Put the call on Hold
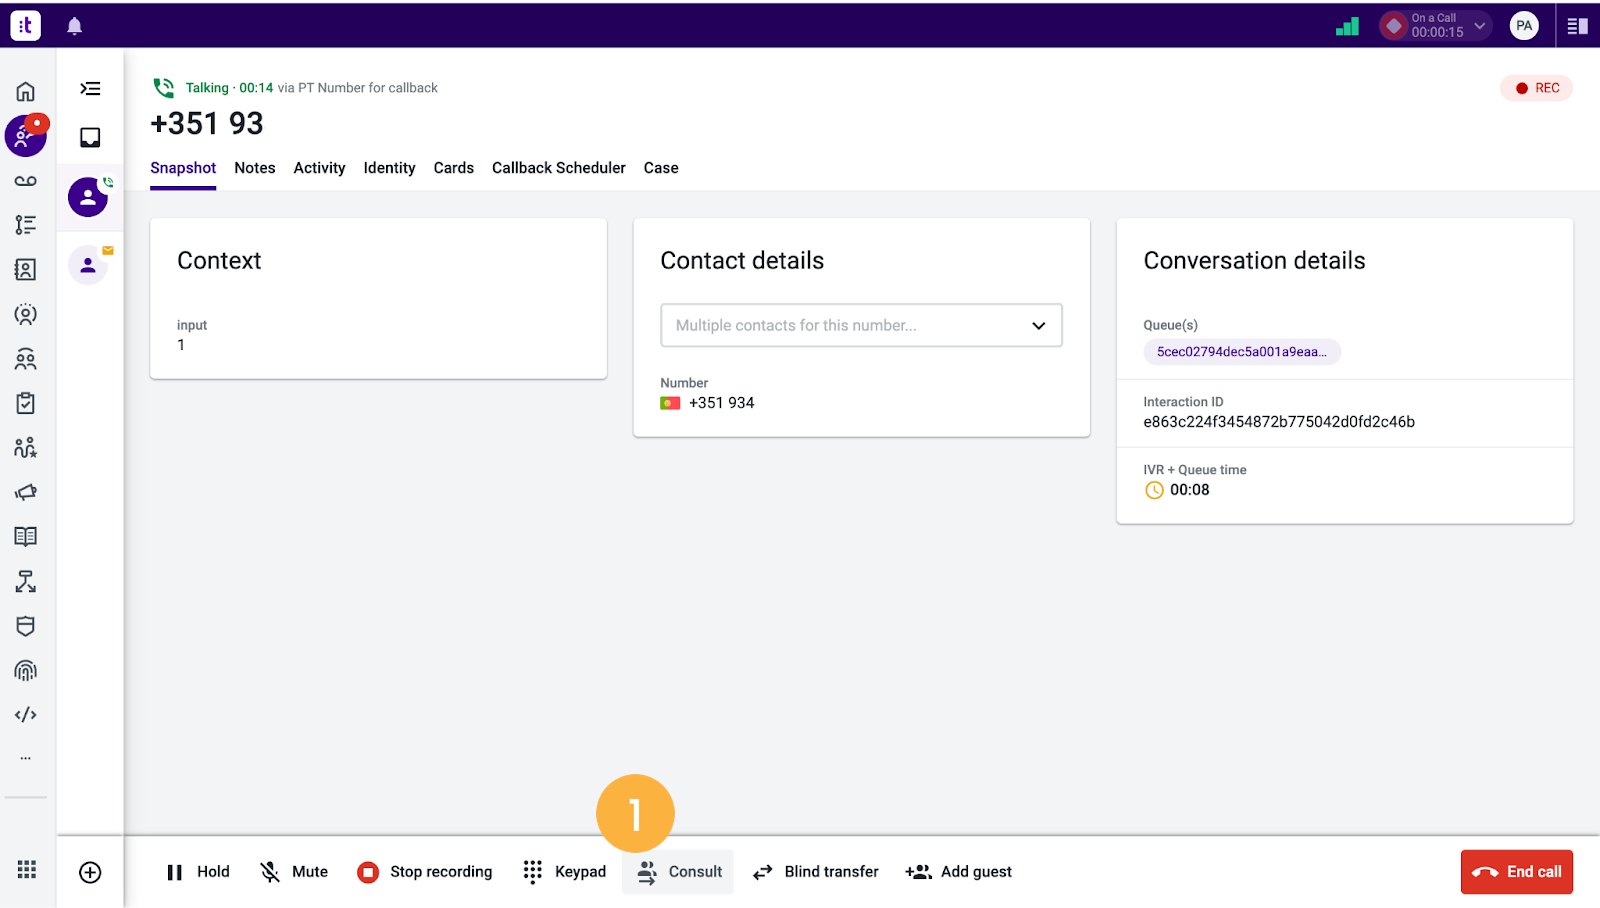This screenshot has width=1600, height=908. point(198,872)
